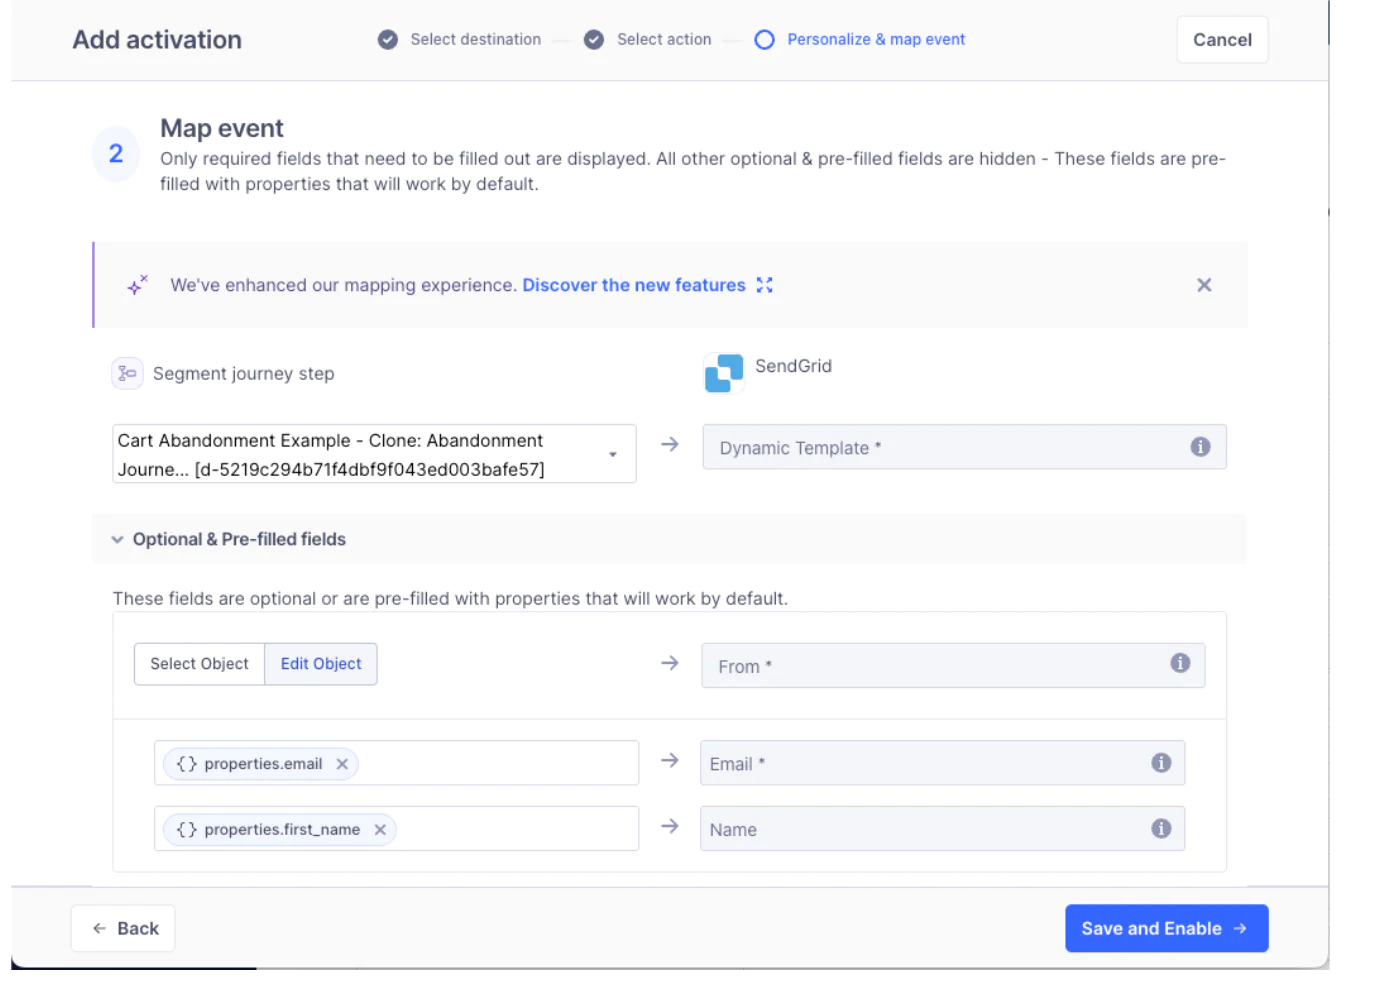Show info for the Email field
The width and height of the screenshot is (1376, 1004).
[x=1161, y=763]
